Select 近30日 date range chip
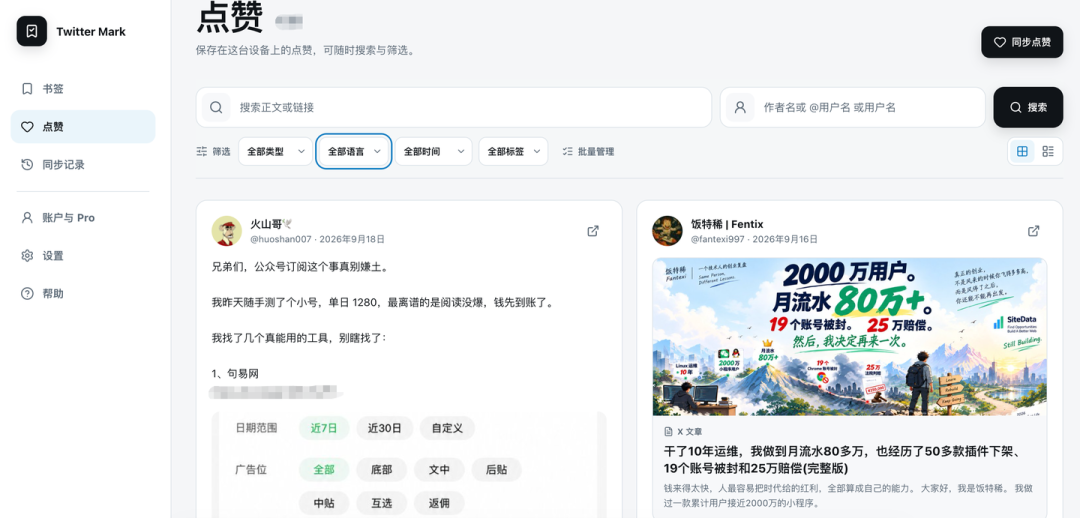The height and width of the screenshot is (518, 1080). click(x=384, y=428)
